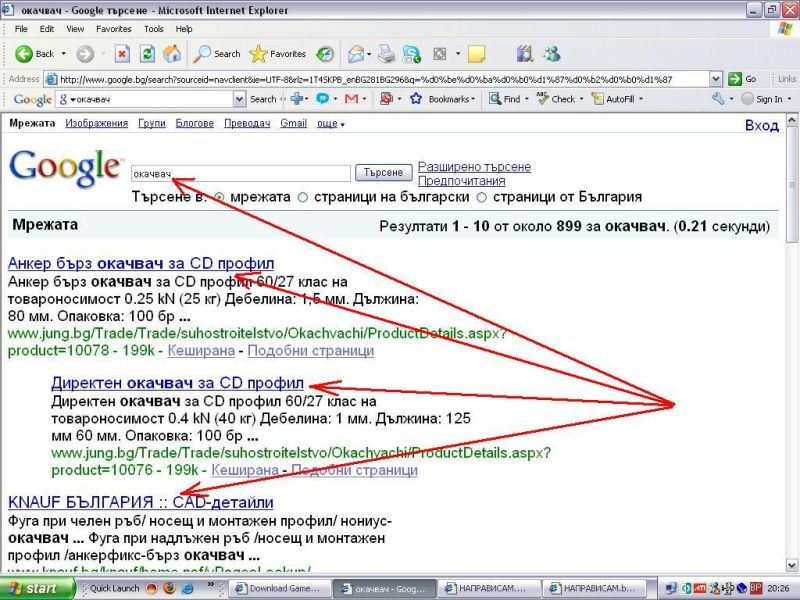
Task: Open the Favorites menu in menu bar
Action: (x=113, y=29)
